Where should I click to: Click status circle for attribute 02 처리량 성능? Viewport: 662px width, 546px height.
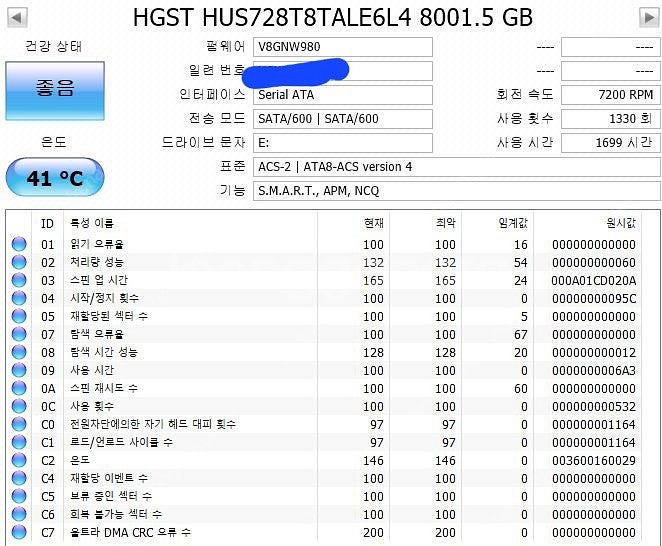click(x=19, y=262)
